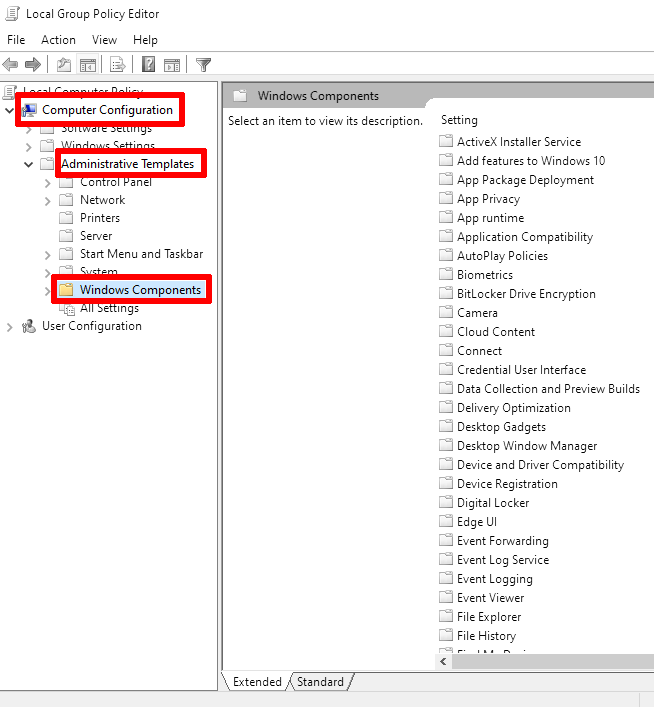Select All Settings in the tree
The width and height of the screenshot is (654, 707).
click(x=109, y=308)
